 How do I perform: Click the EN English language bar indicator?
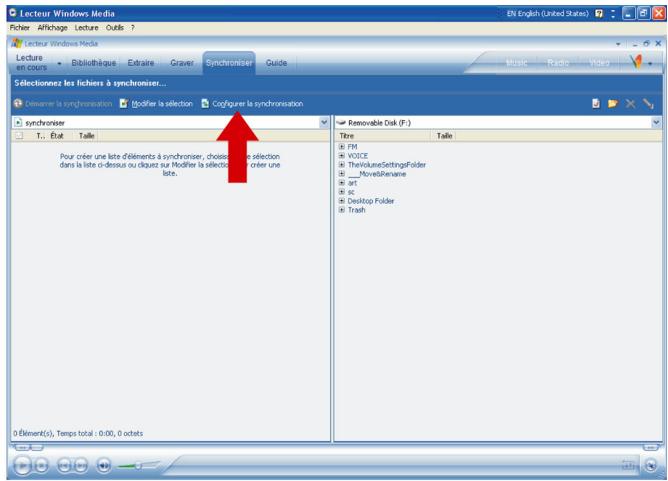(547, 14)
